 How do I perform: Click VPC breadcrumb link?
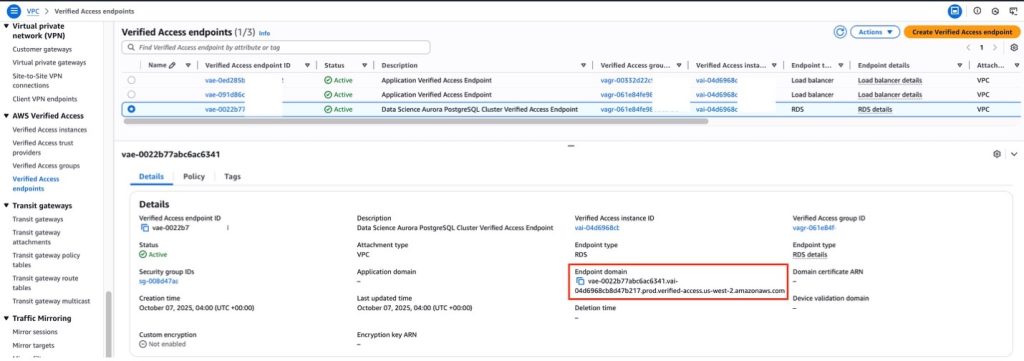[x=33, y=11]
